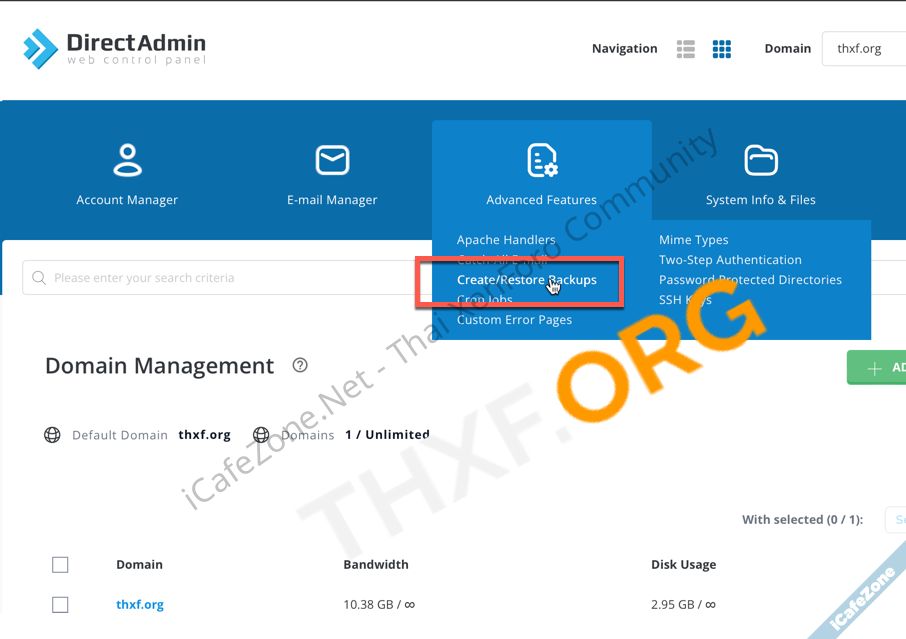Switch navigation to list view icon
Screen dimensions: 906x639
click(685, 49)
